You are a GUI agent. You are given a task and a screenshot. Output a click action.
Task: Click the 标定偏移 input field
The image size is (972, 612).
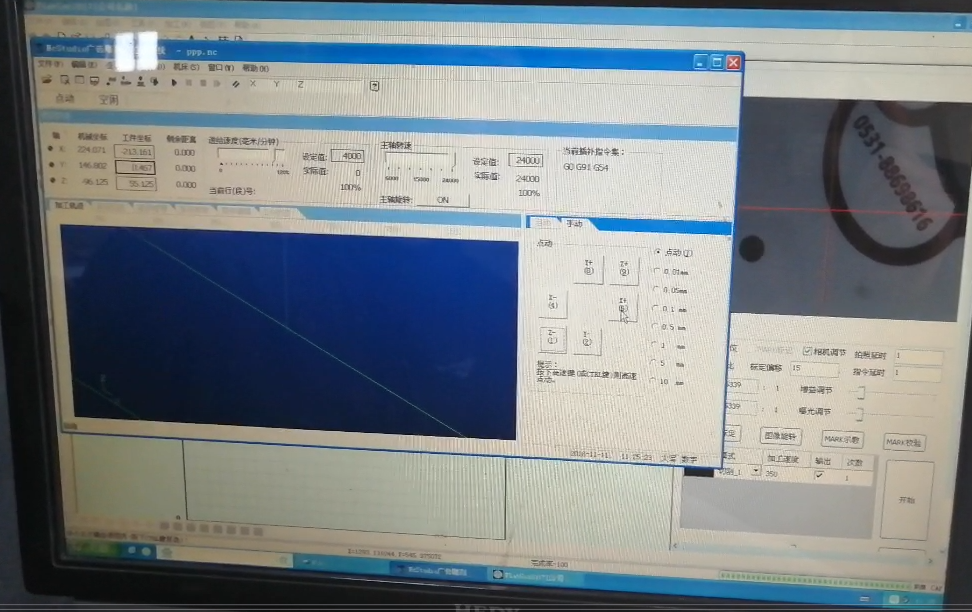click(814, 370)
